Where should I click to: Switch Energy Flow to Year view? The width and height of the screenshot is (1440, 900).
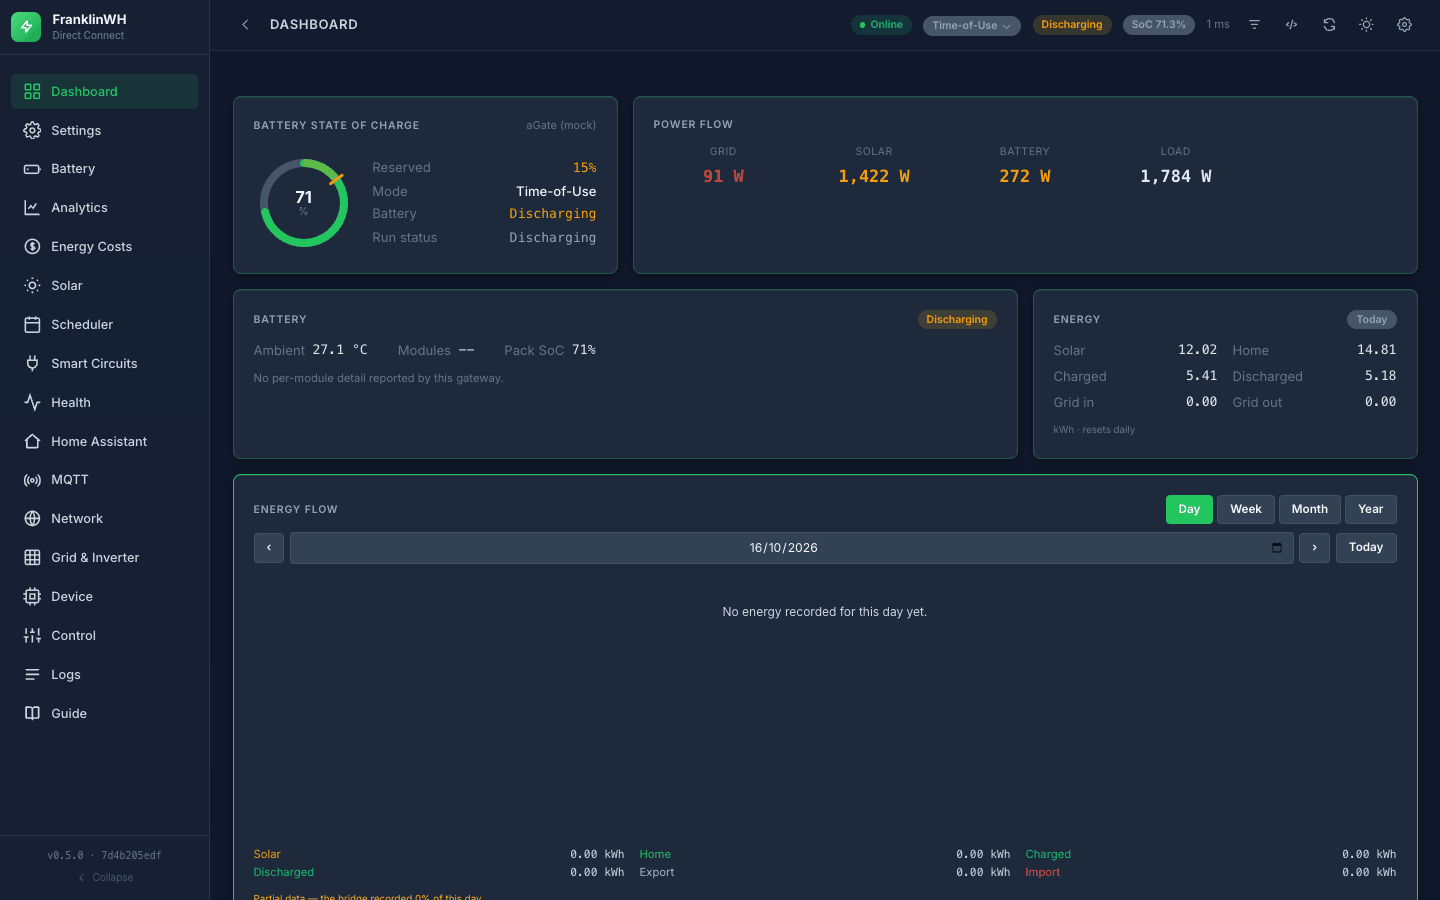point(1371,510)
